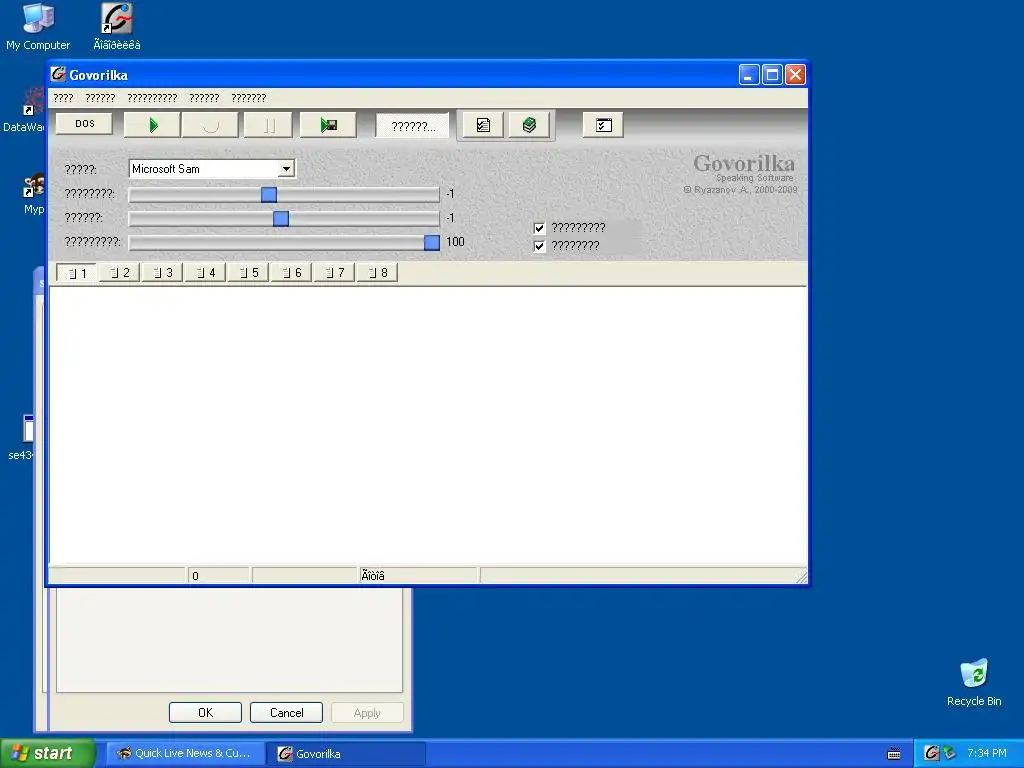Viewport: 1024px width, 768px height.
Task: Click the tray icon next to clock
Action: pyautogui.click(x=950, y=753)
